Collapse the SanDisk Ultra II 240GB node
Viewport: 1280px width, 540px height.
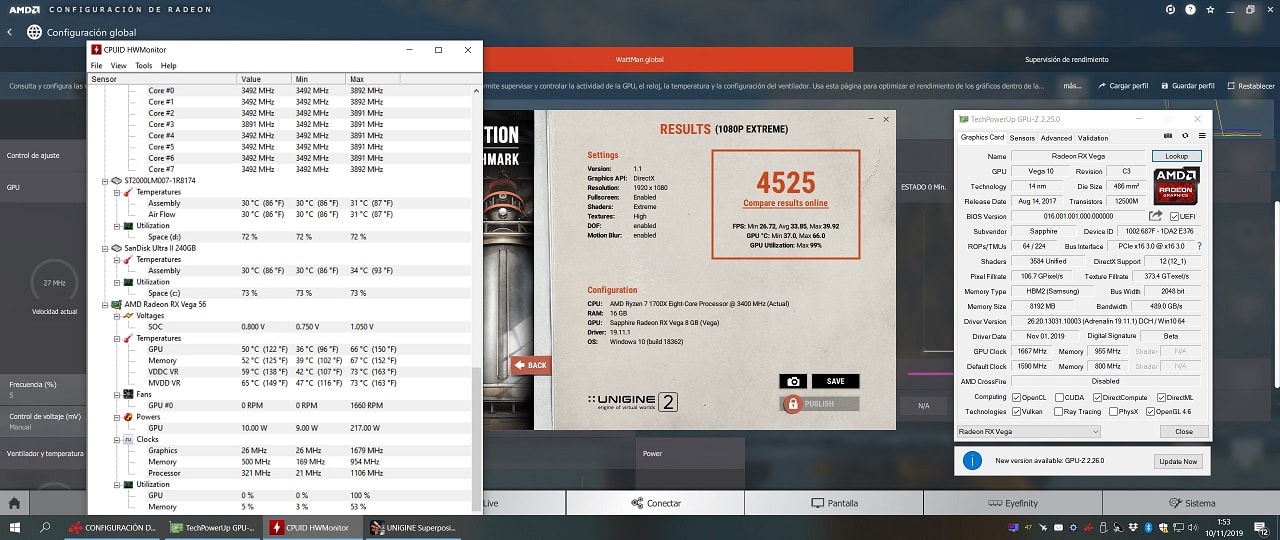105,248
